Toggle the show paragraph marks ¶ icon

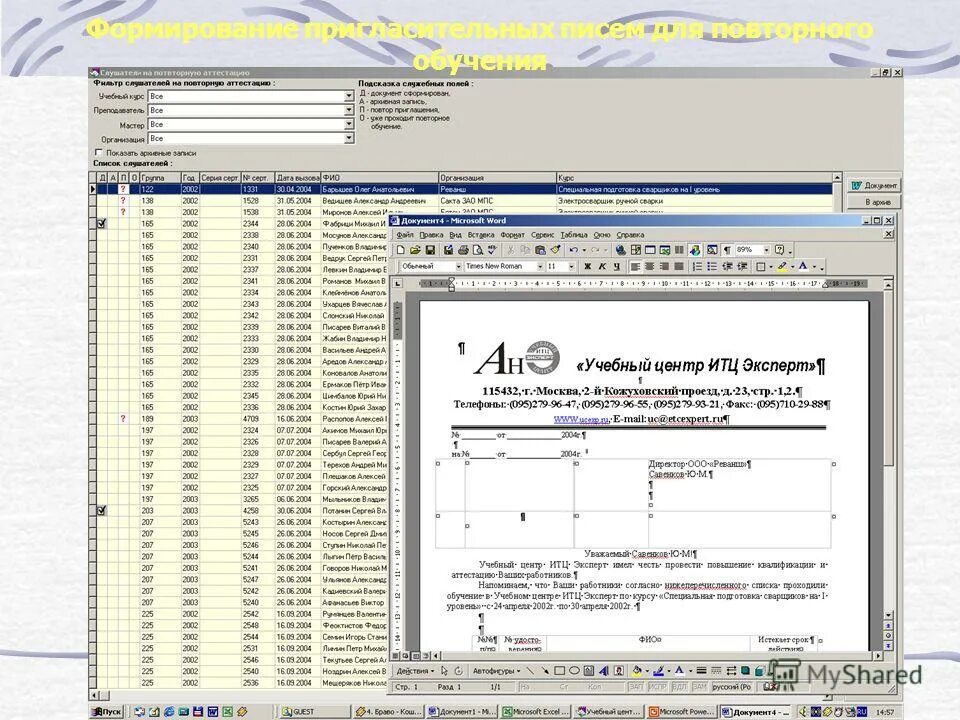point(727,250)
